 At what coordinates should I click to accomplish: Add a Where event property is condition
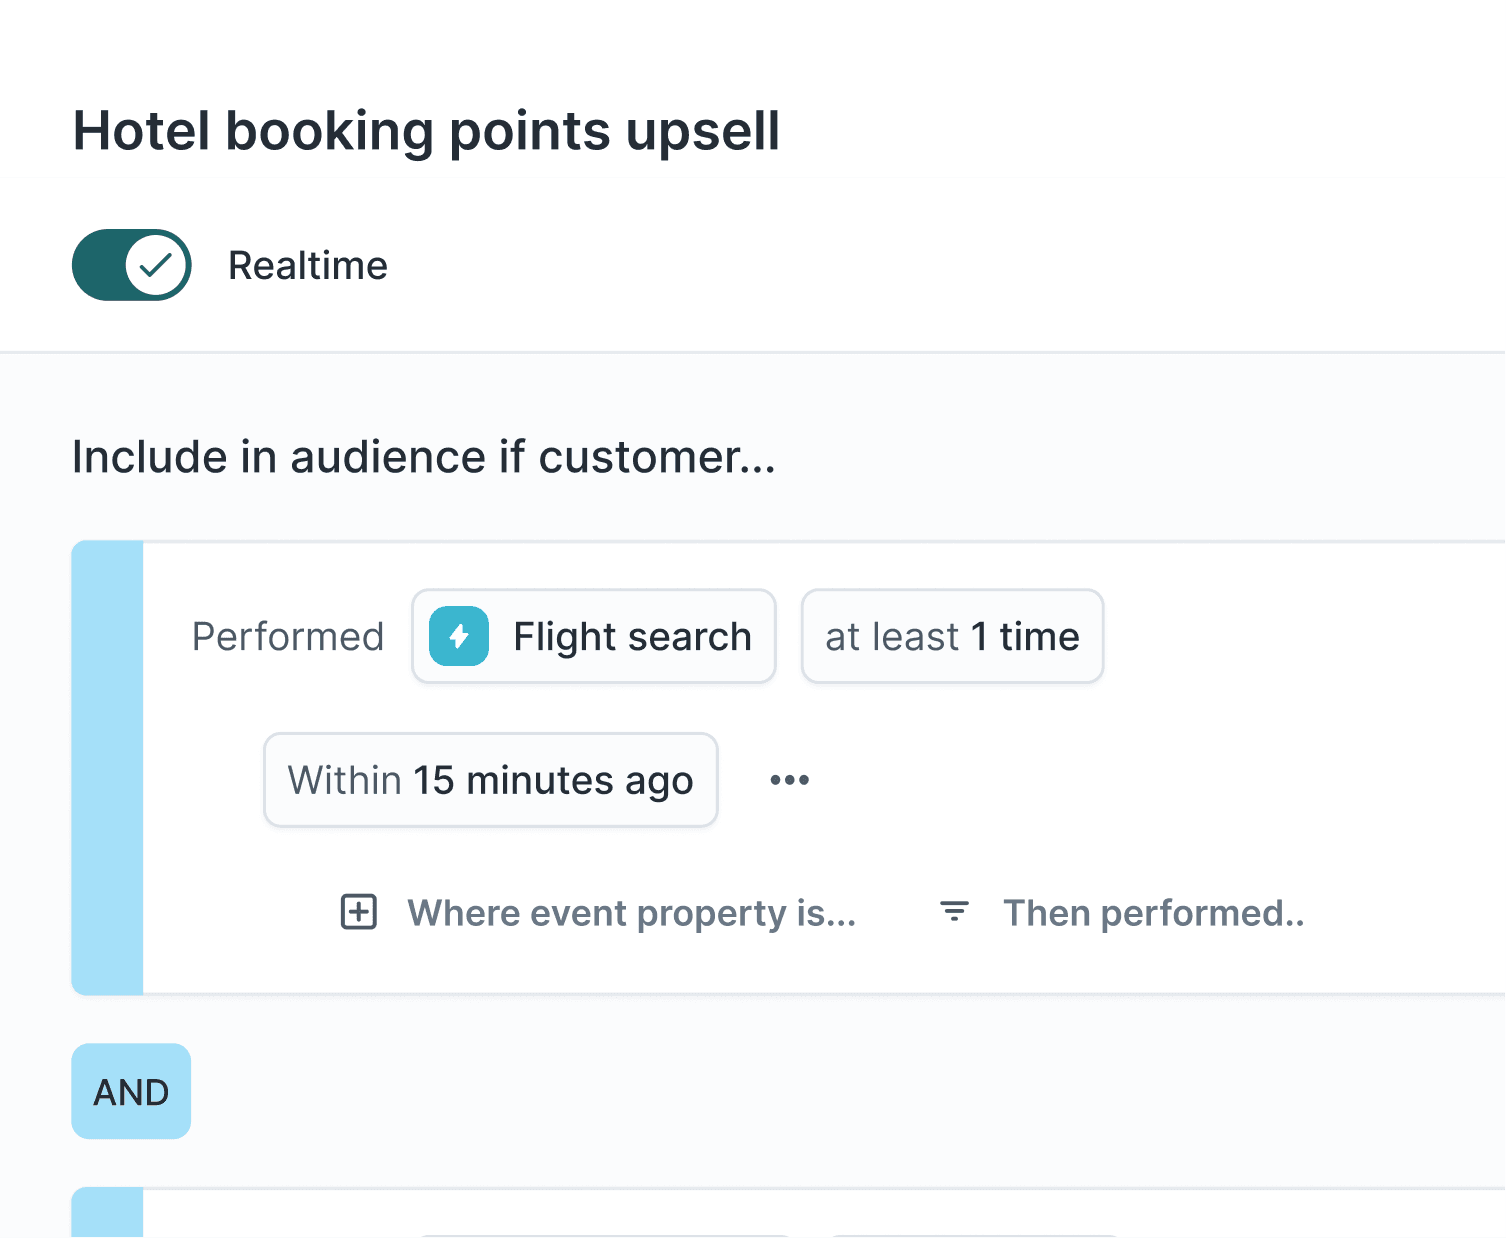point(631,912)
